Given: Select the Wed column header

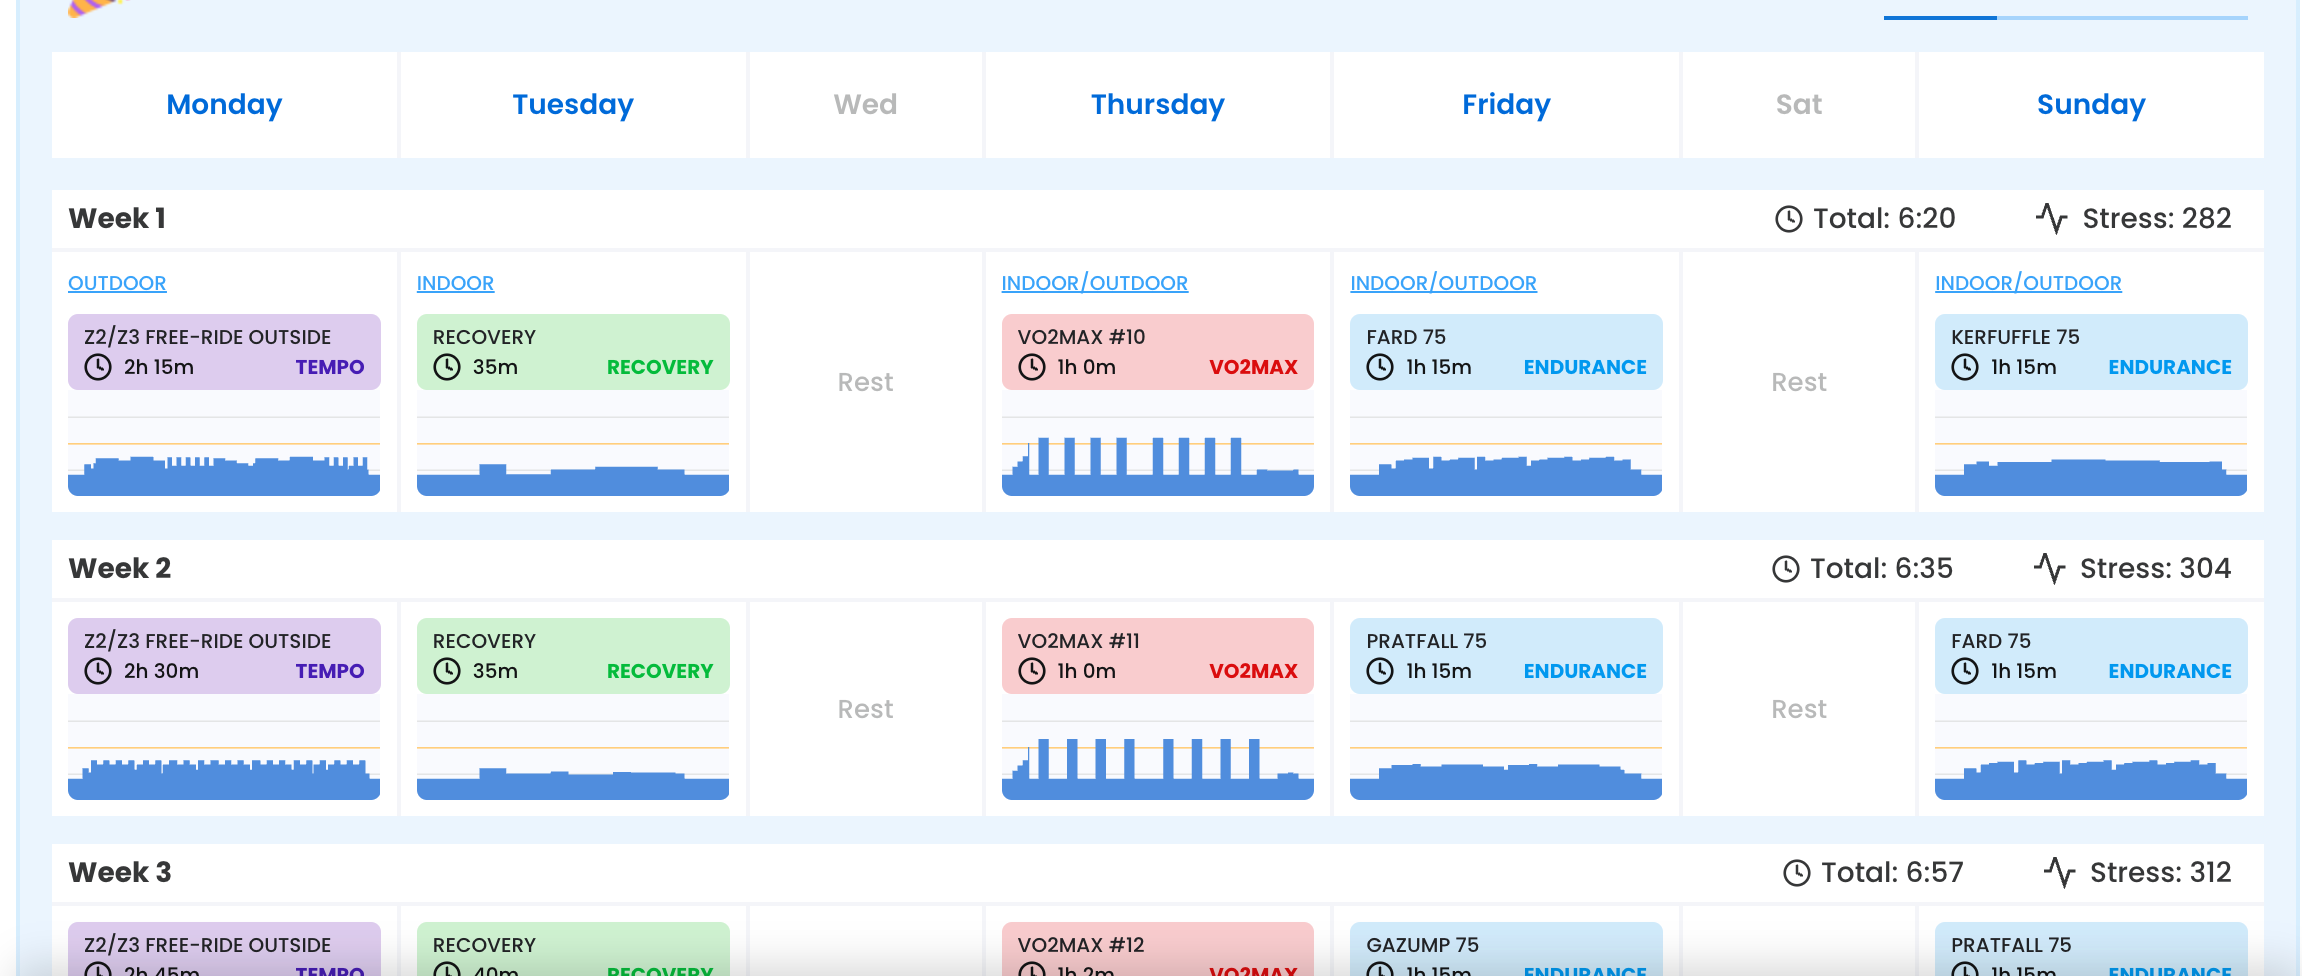Looking at the screenshot, I should pyautogui.click(x=866, y=104).
